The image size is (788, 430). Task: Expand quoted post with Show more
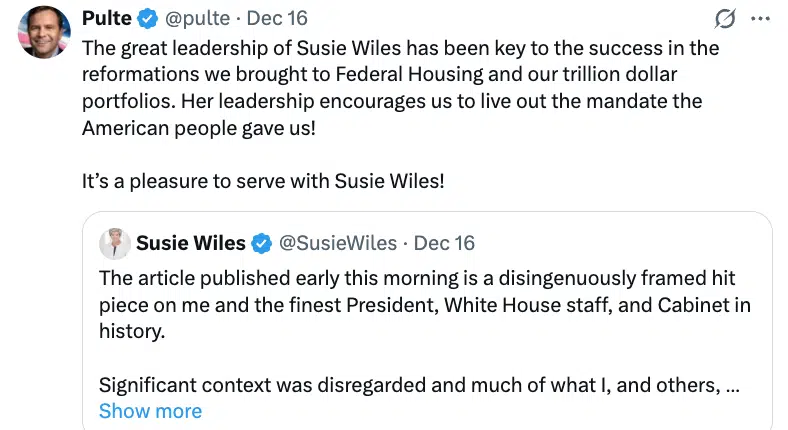pyautogui.click(x=150, y=411)
